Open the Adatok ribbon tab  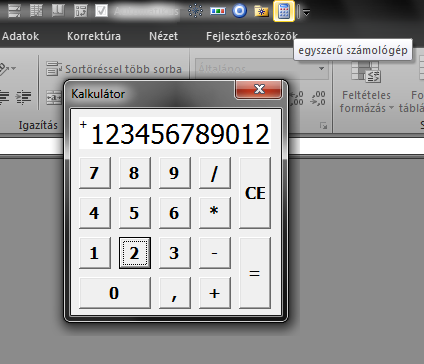click(x=20, y=36)
